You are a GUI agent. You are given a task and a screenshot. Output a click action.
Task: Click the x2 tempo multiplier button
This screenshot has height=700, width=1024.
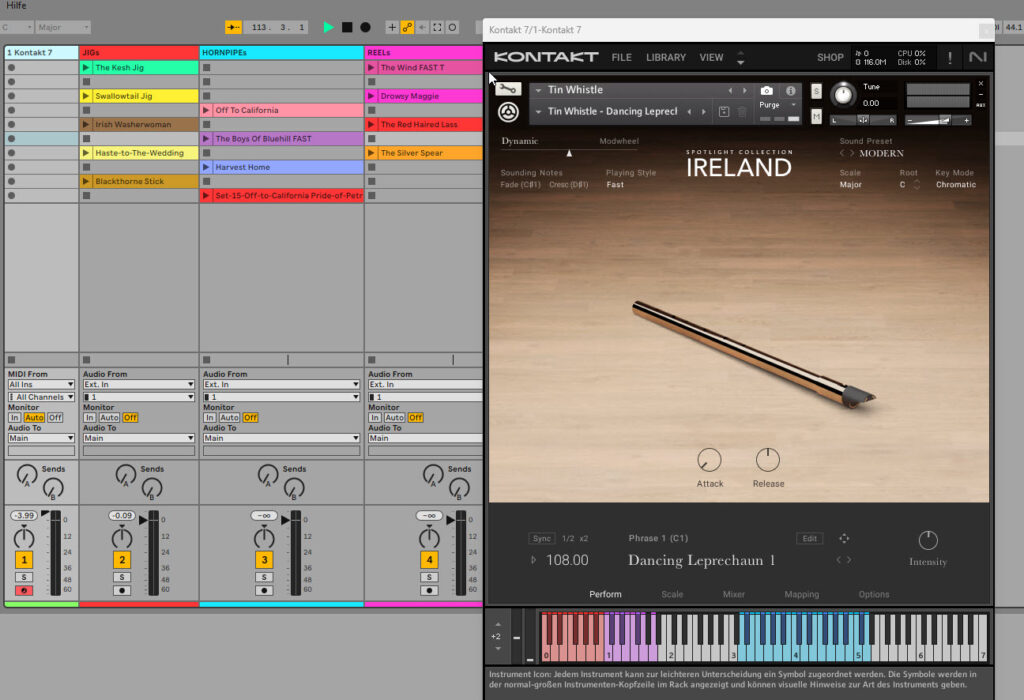coord(584,539)
